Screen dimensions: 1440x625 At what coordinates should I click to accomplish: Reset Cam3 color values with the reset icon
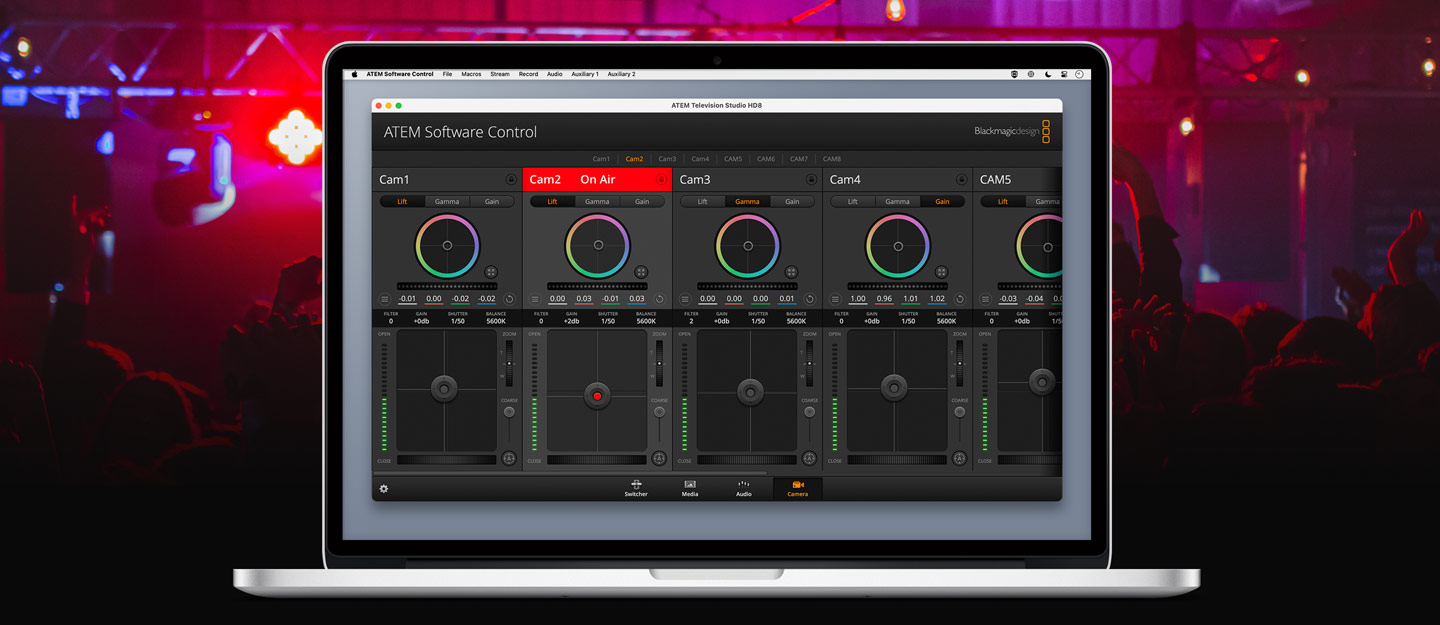point(809,299)
